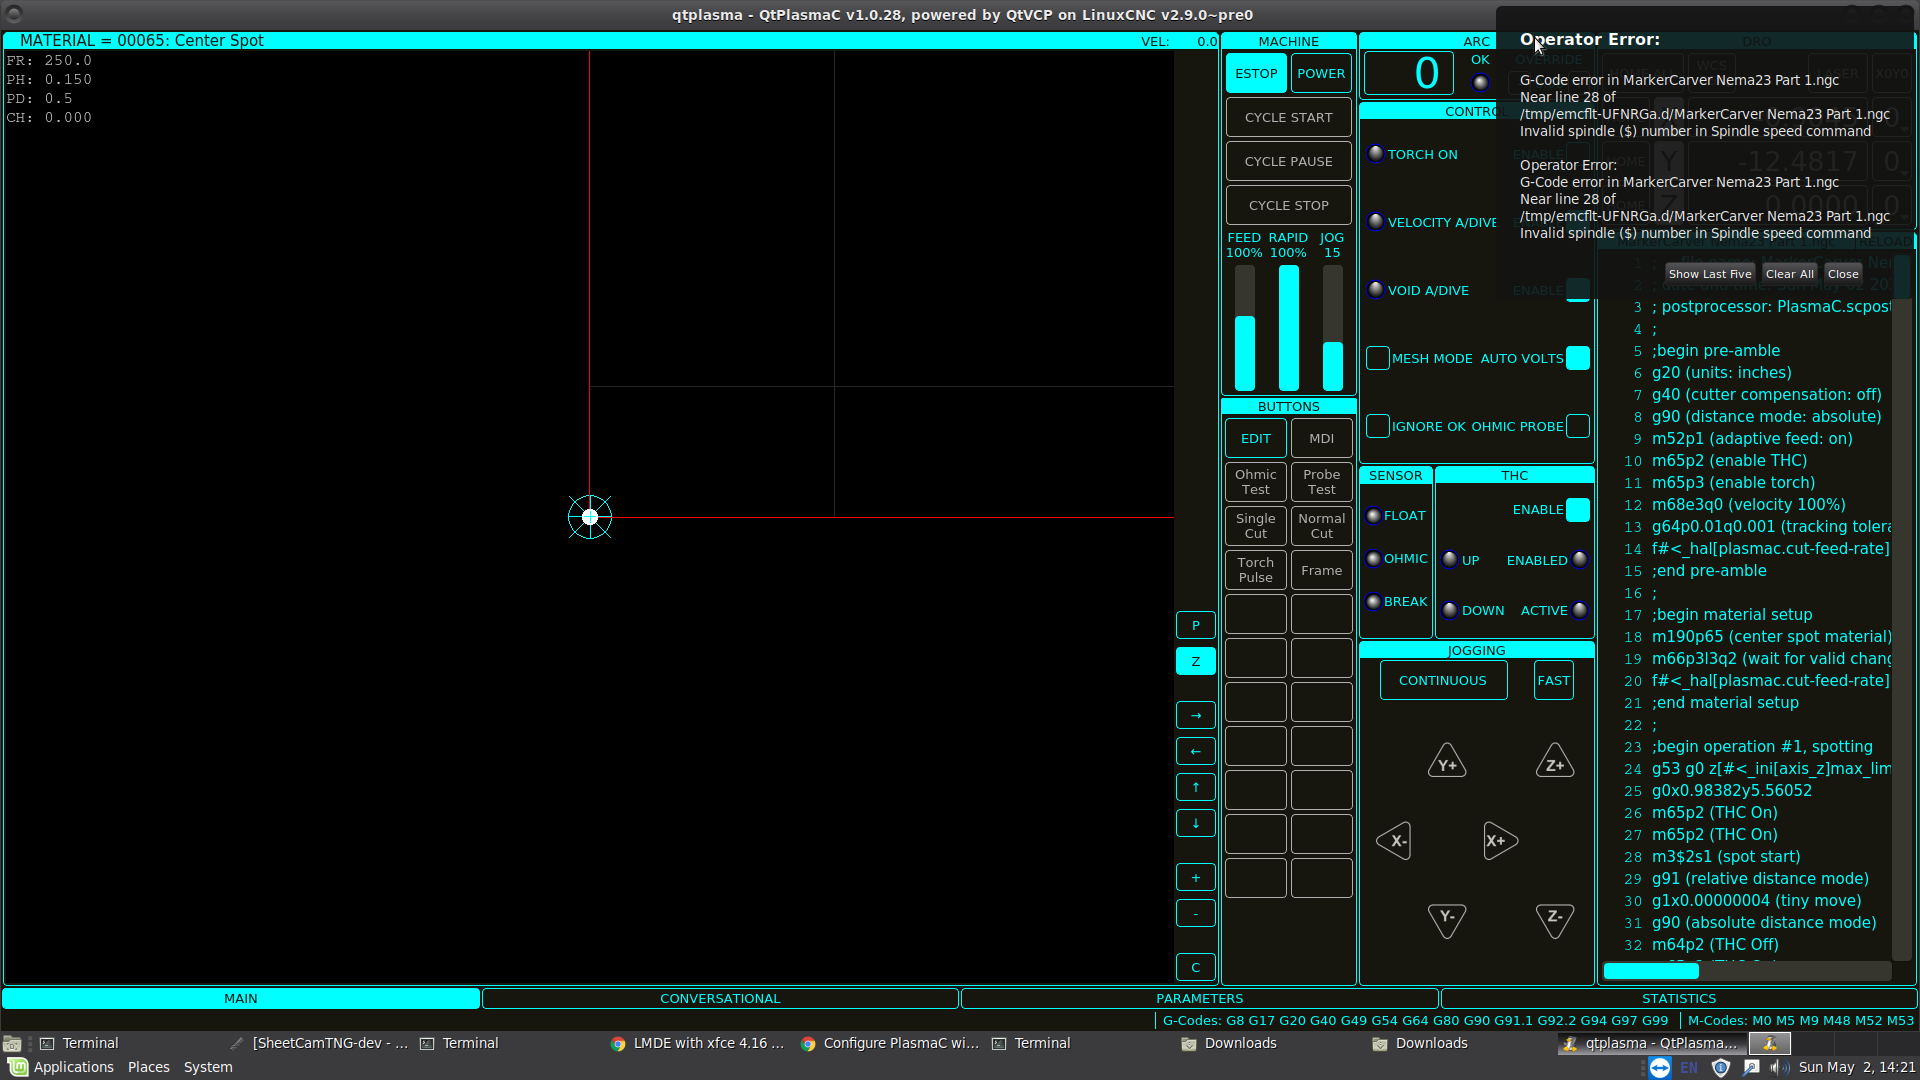Switch to the STATISTICS tab
Image resolution: width=1920 pixels, height=1080 pixels.
[x=1679, y=998]
